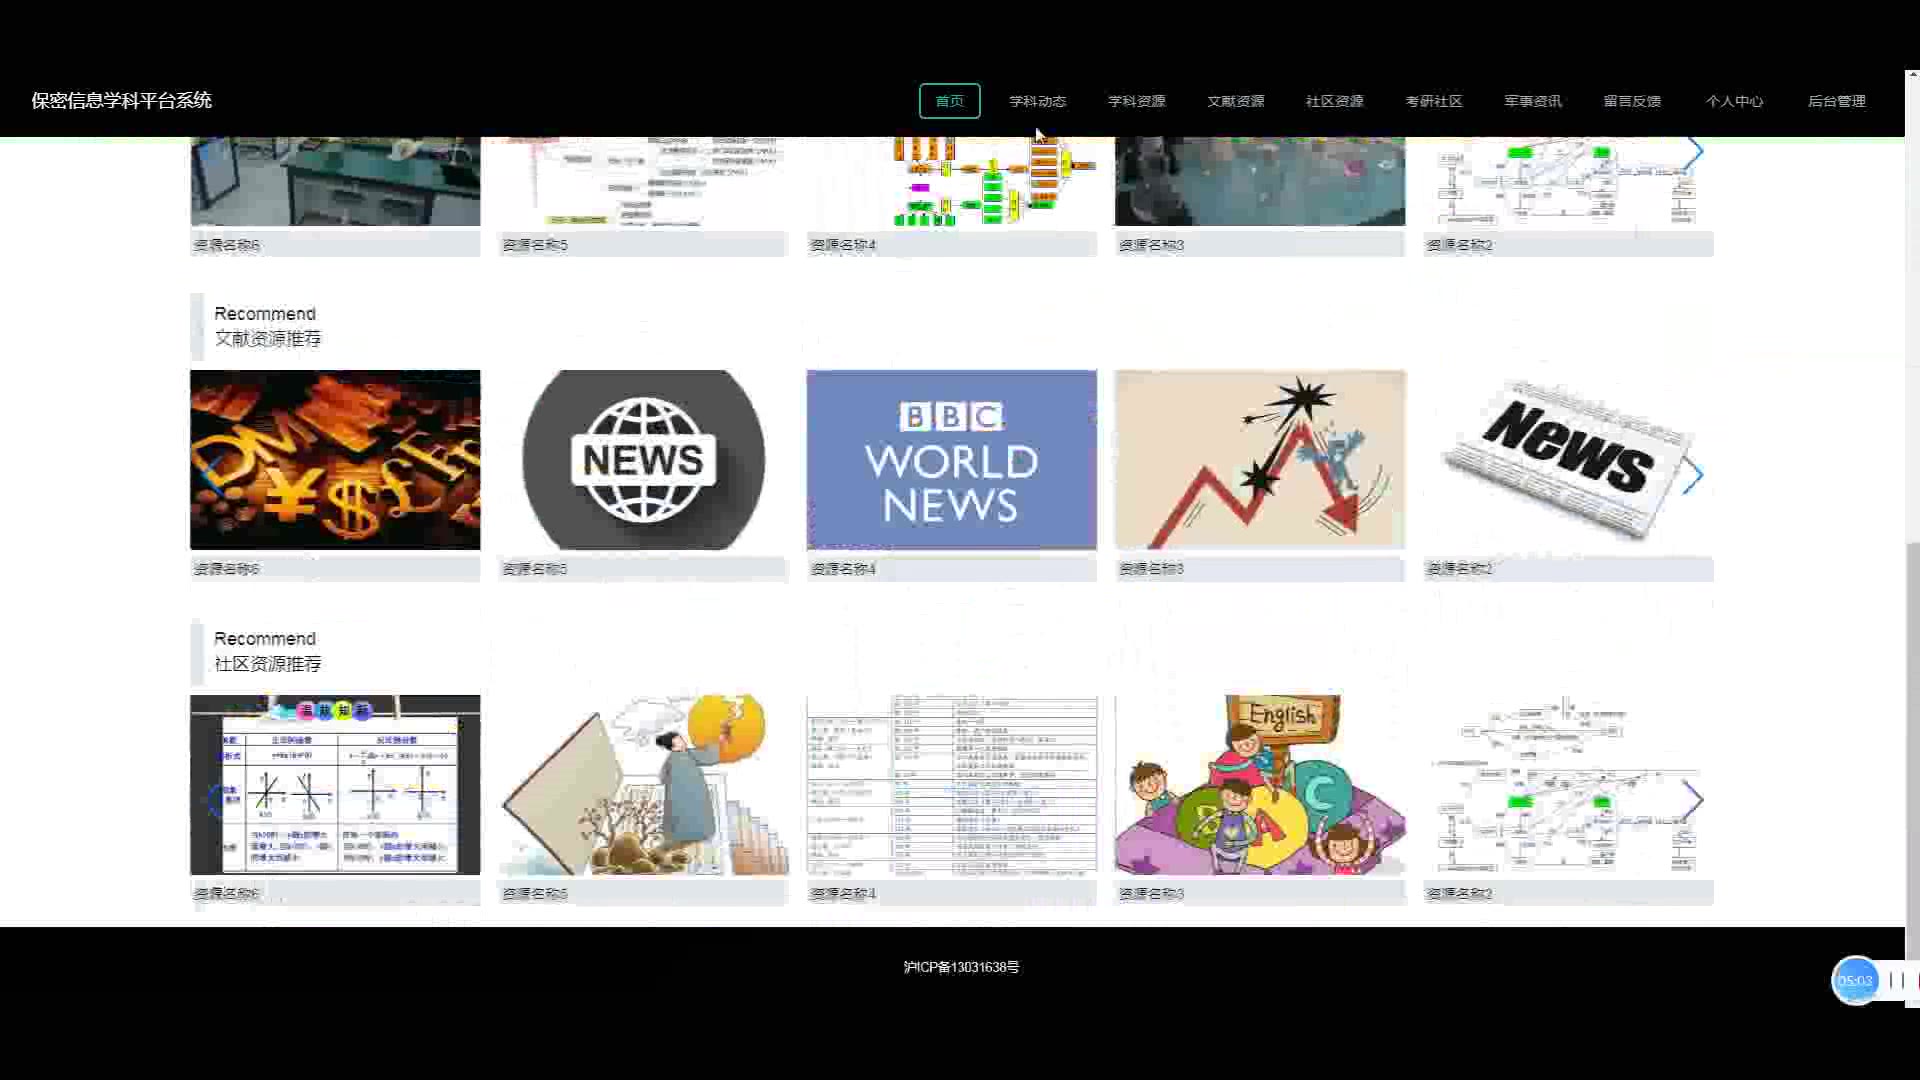
Task: Click the 保密信息学科平台系统 site title
Action: point(121,100)
